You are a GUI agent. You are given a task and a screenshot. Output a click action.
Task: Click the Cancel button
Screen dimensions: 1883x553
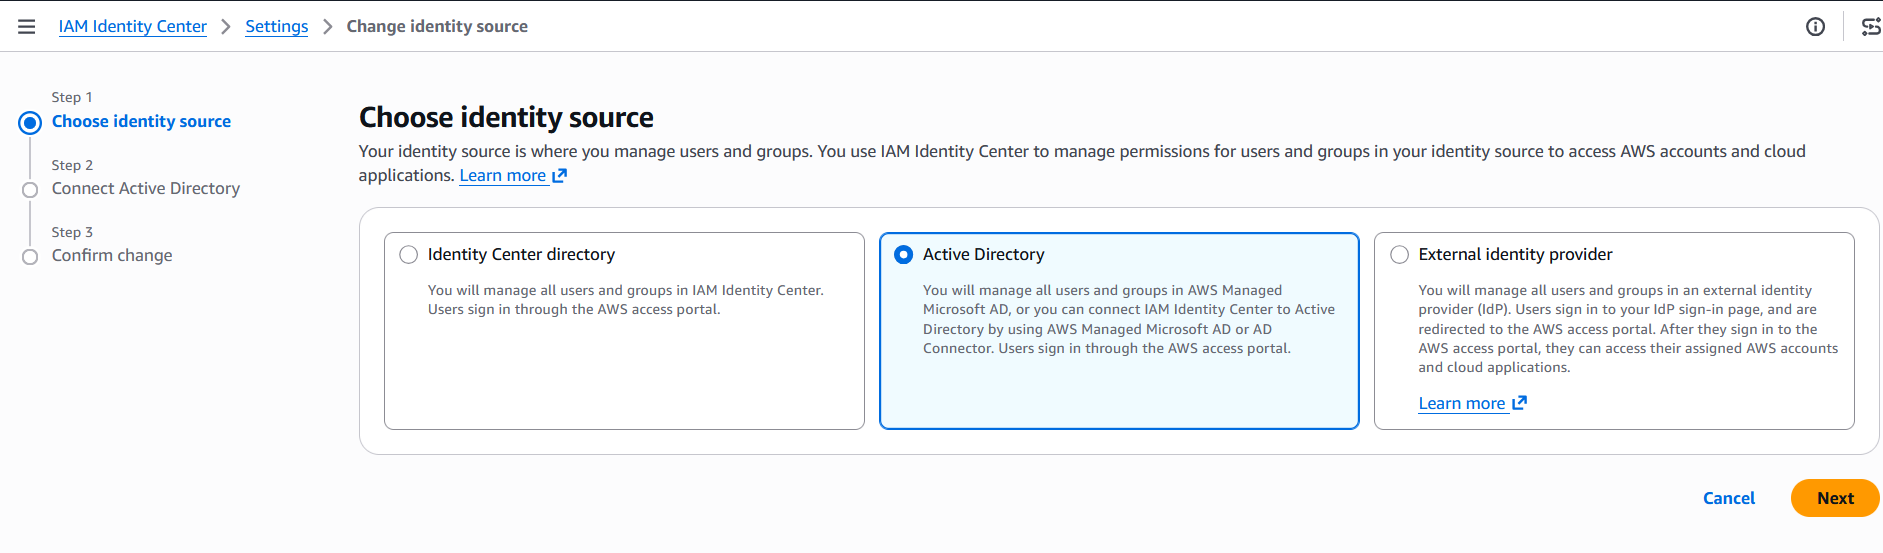point(1729,498)
